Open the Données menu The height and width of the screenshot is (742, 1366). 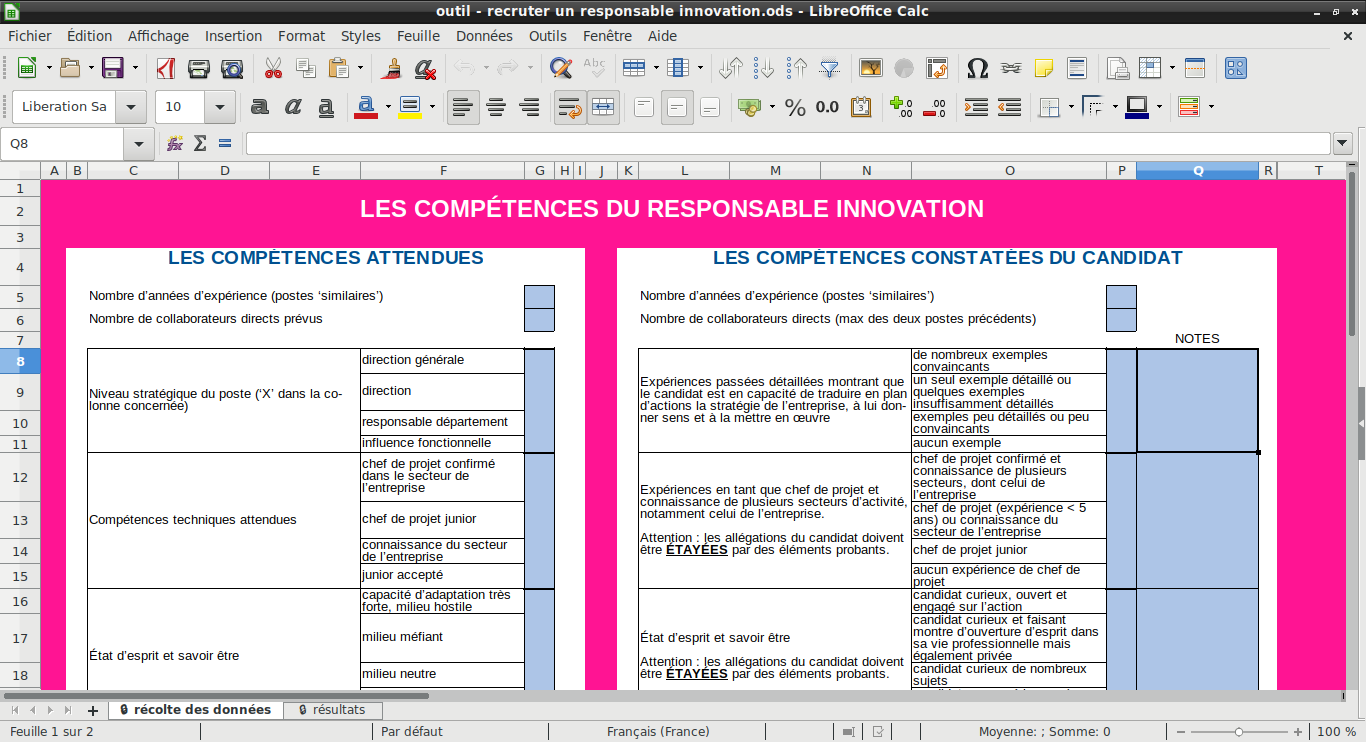(484, 36)
